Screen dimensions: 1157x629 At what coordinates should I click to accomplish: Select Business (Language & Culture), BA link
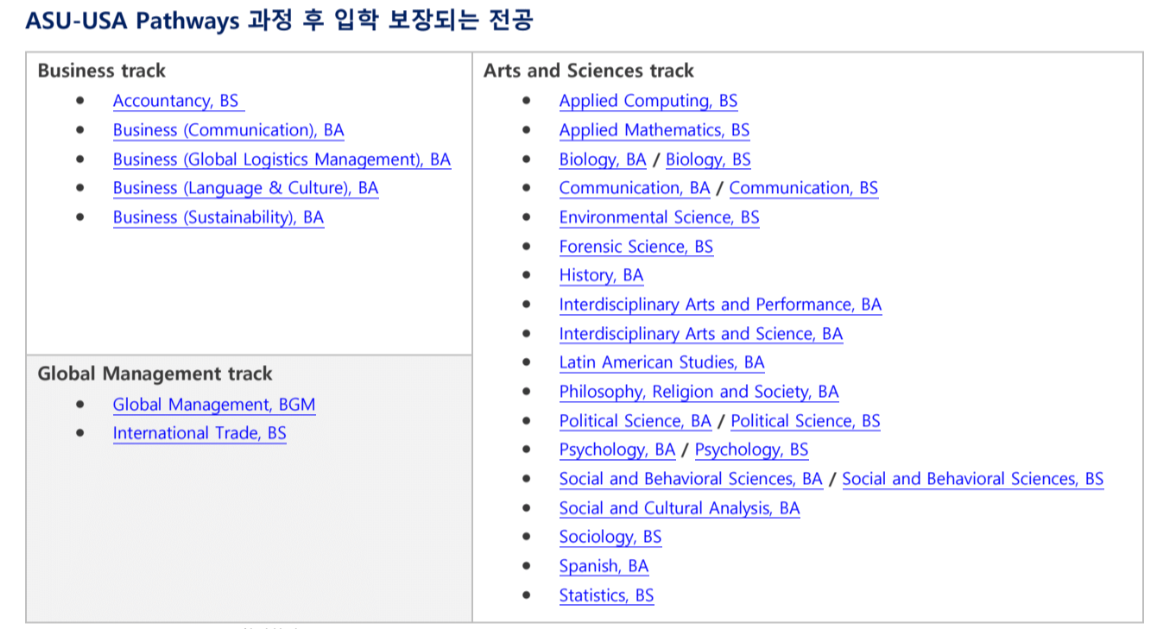[x=245, y=188]
